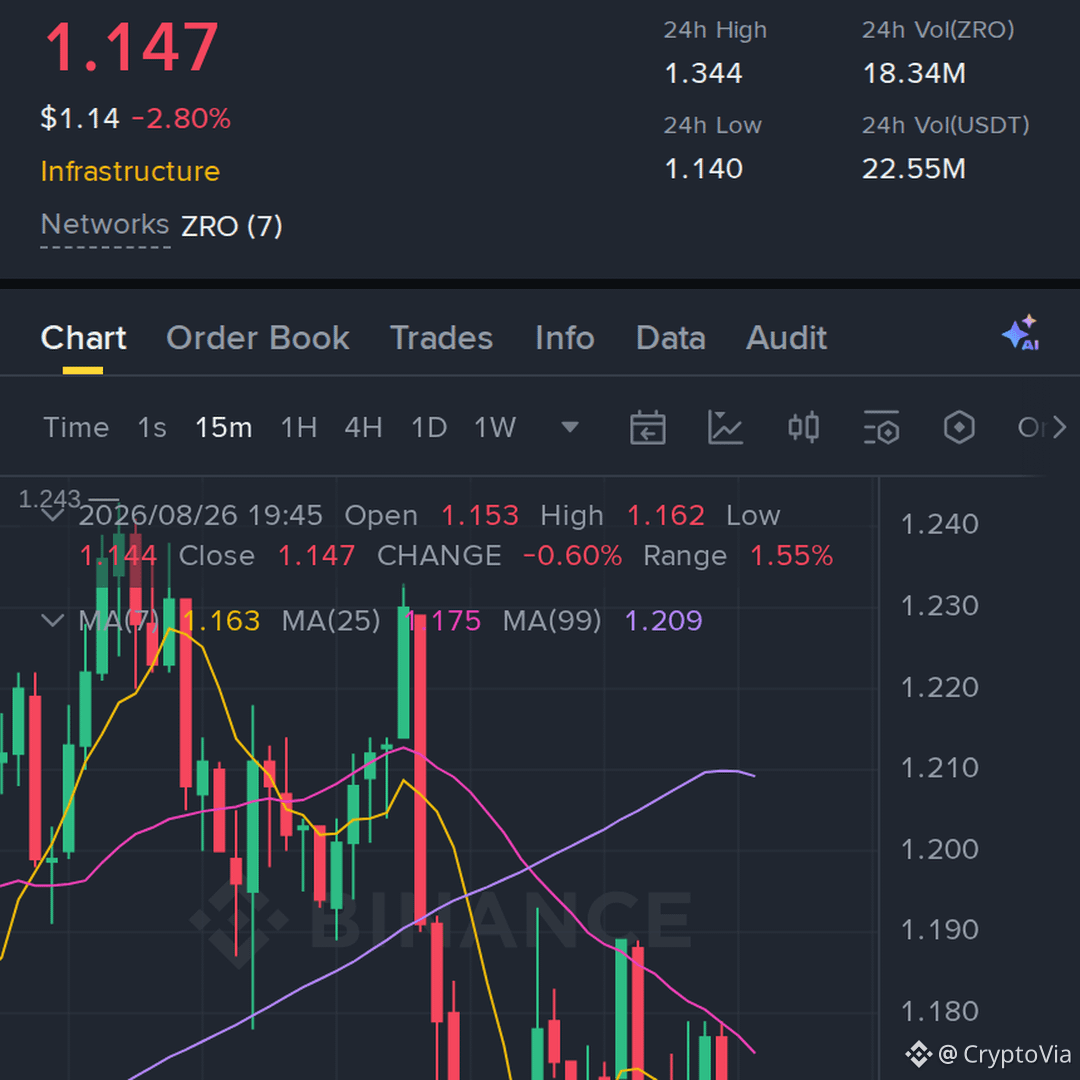1080x1080 pixels.
Task: Open the Infrastructure category link
Action: coord(130,171)
